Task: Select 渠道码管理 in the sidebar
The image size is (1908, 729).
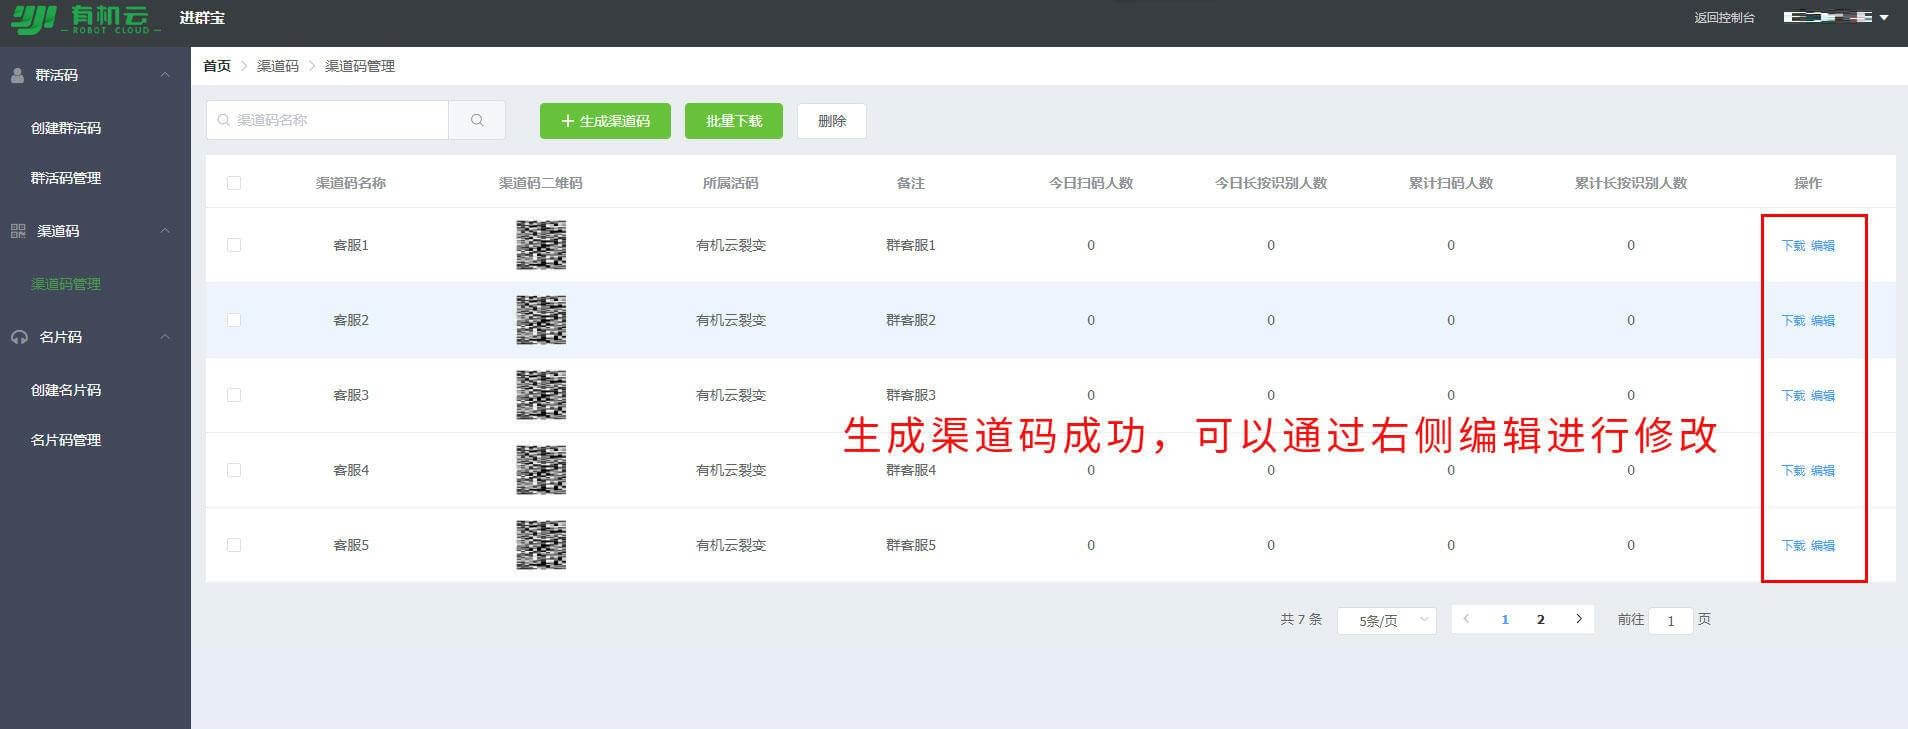Action: pyautogui.click(x=66, y=284)
